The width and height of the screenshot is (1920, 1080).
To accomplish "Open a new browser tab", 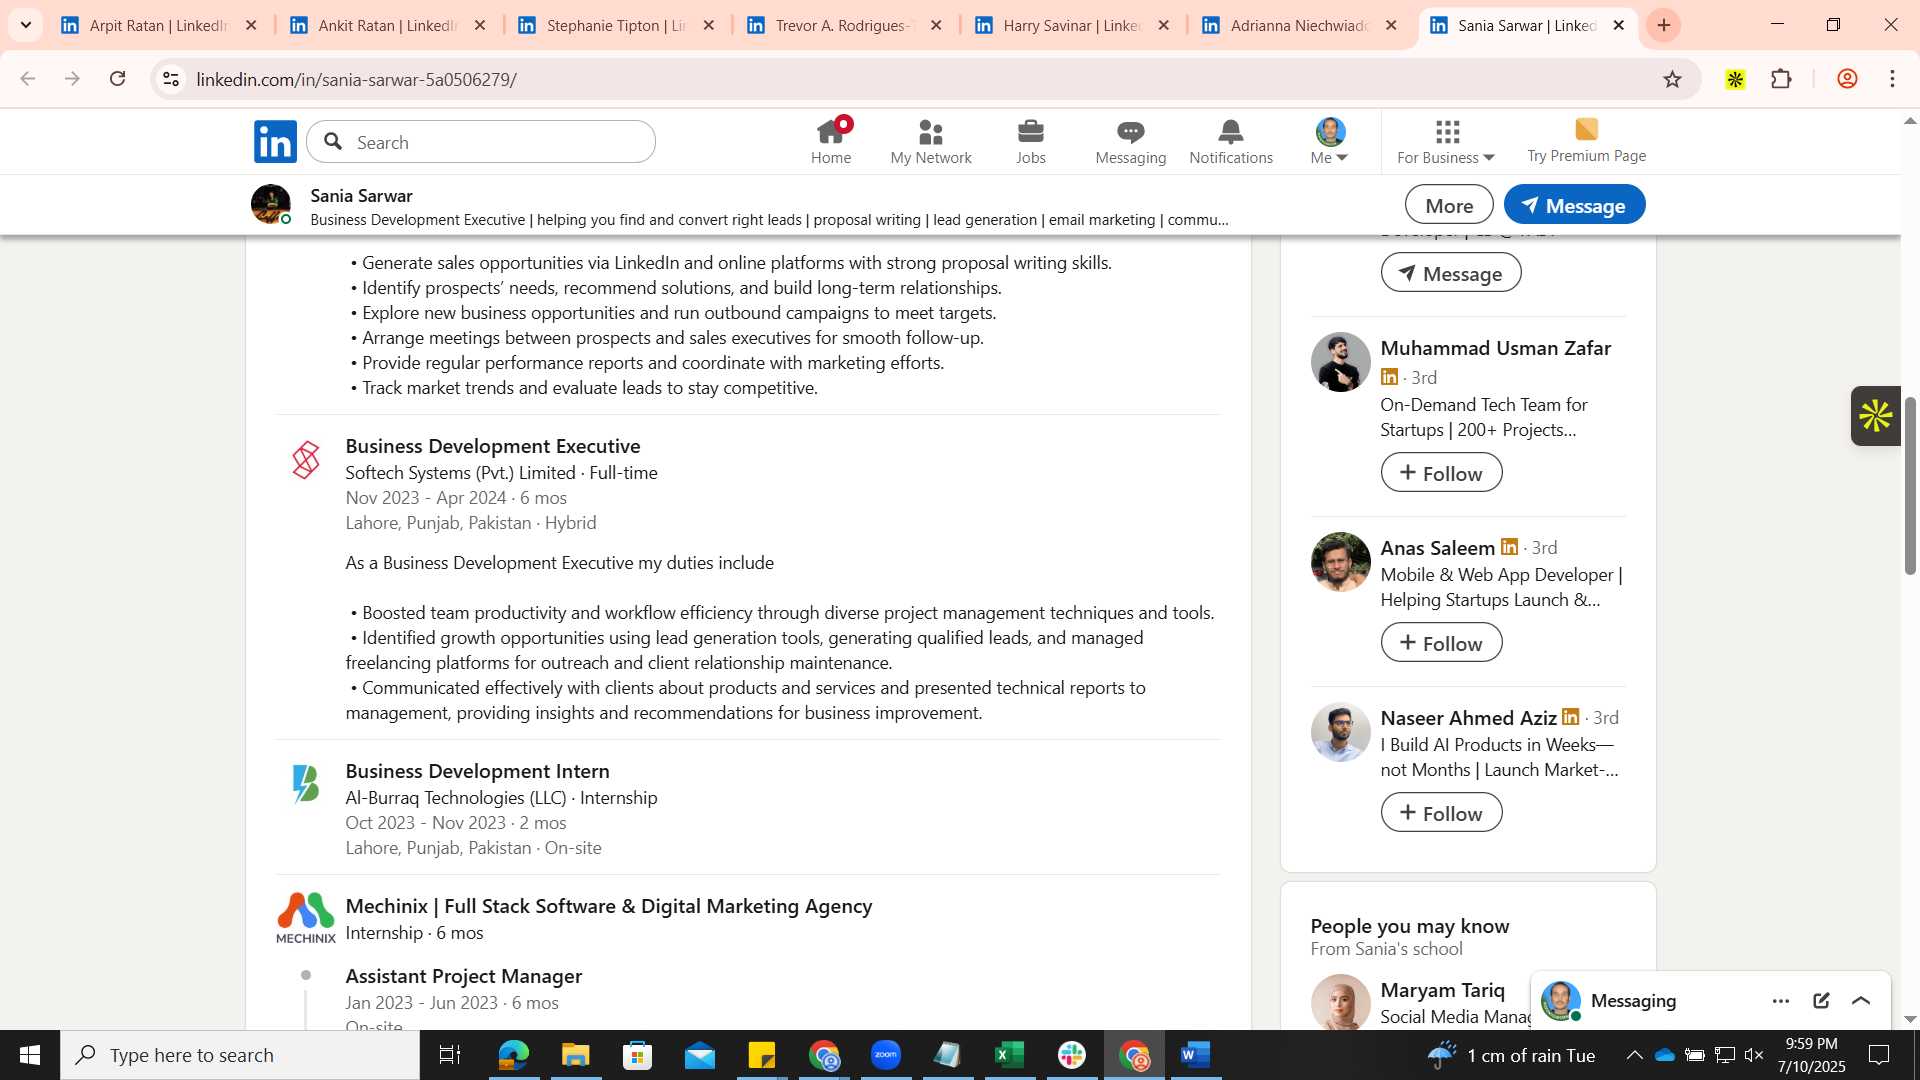I will pos(1664,25).
